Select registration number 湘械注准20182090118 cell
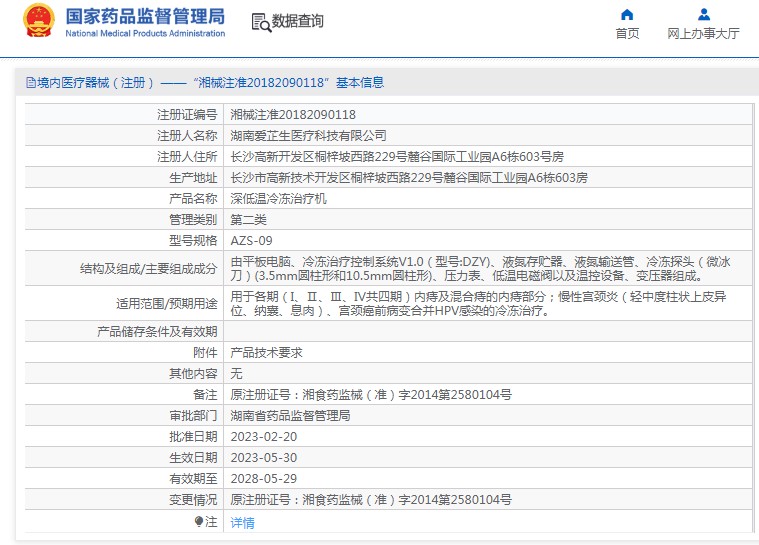The image size is (759, 545). click(x=293, y=115)
